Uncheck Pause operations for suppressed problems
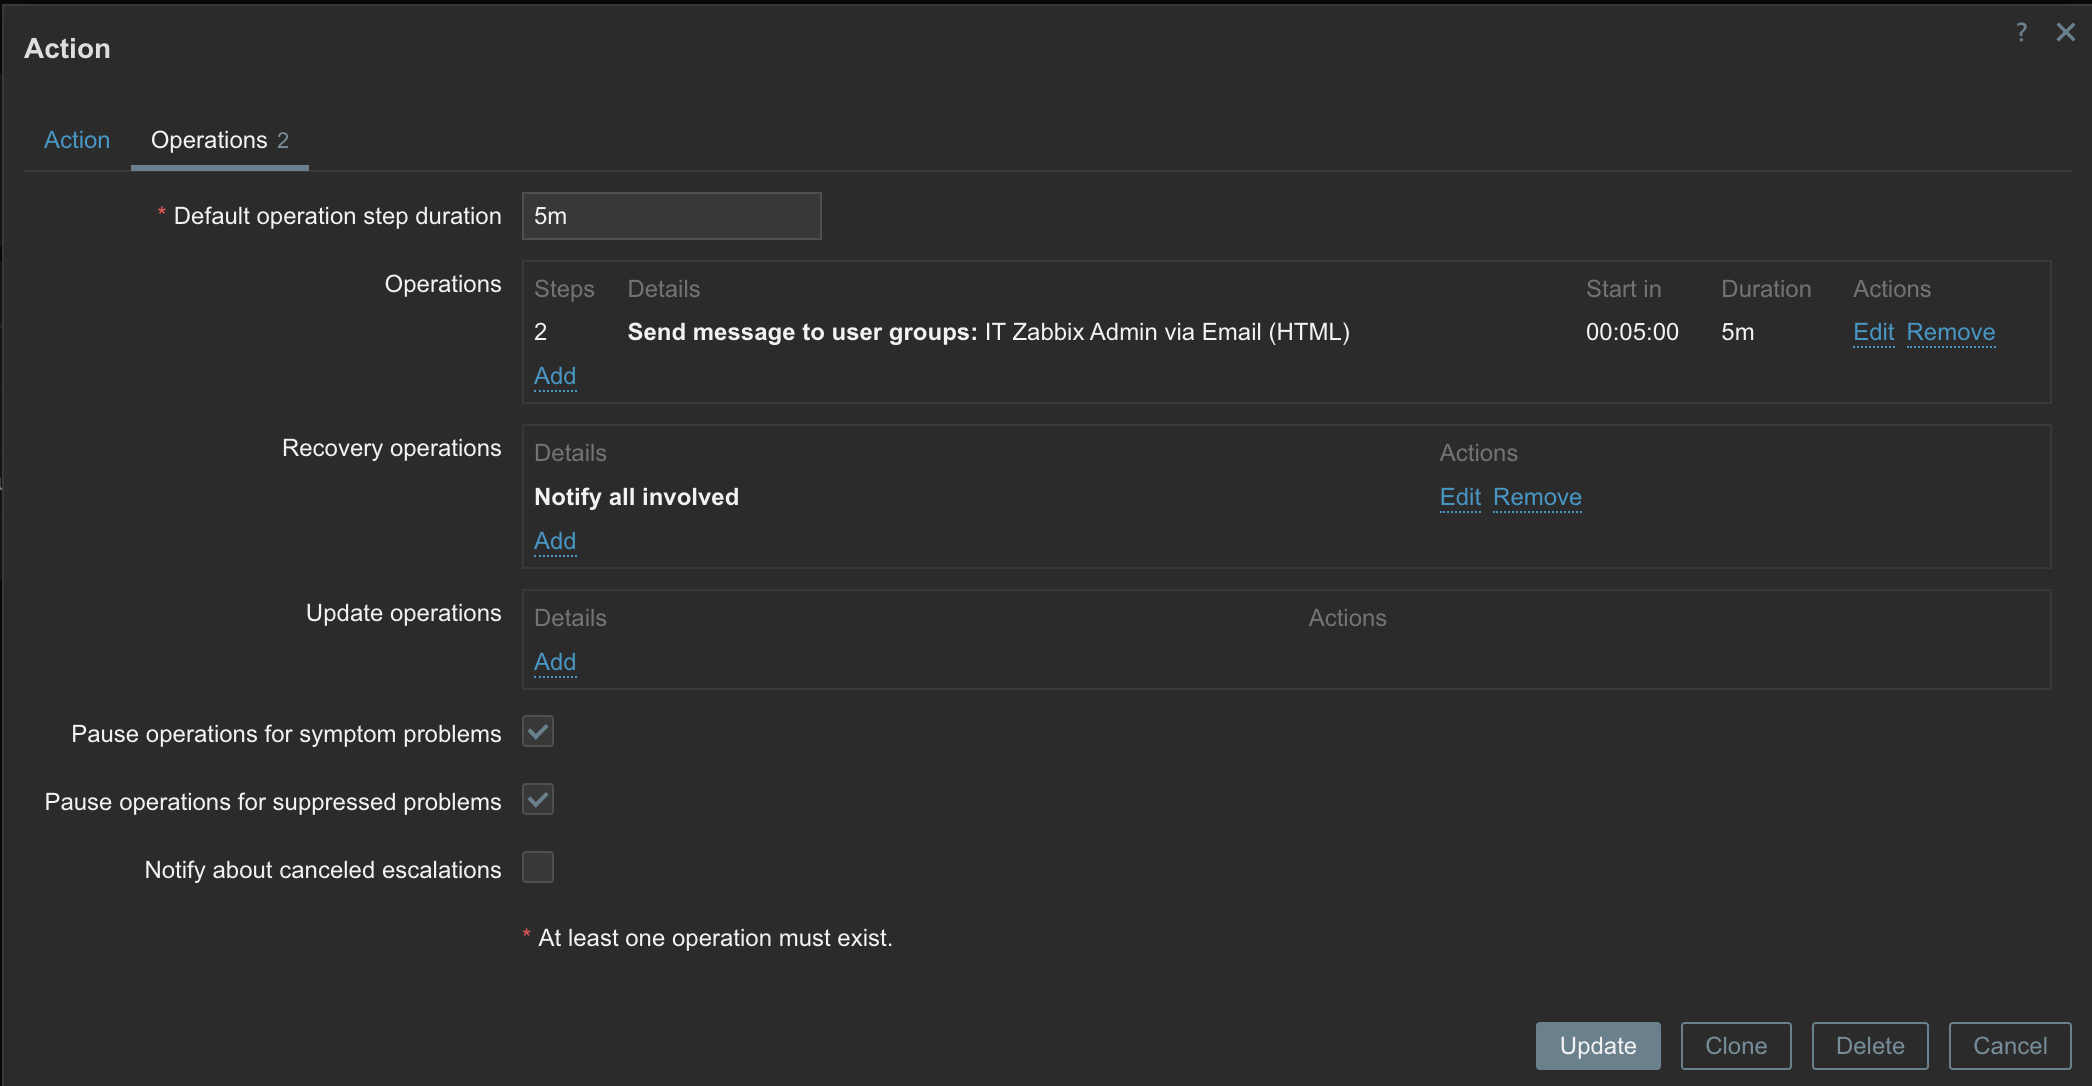 538,800
